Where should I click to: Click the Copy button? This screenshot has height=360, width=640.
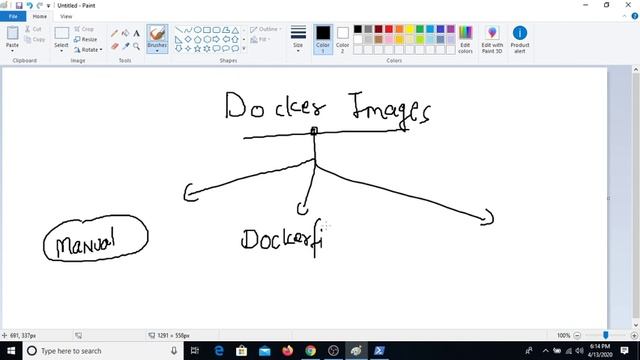[x=35, y=40]
